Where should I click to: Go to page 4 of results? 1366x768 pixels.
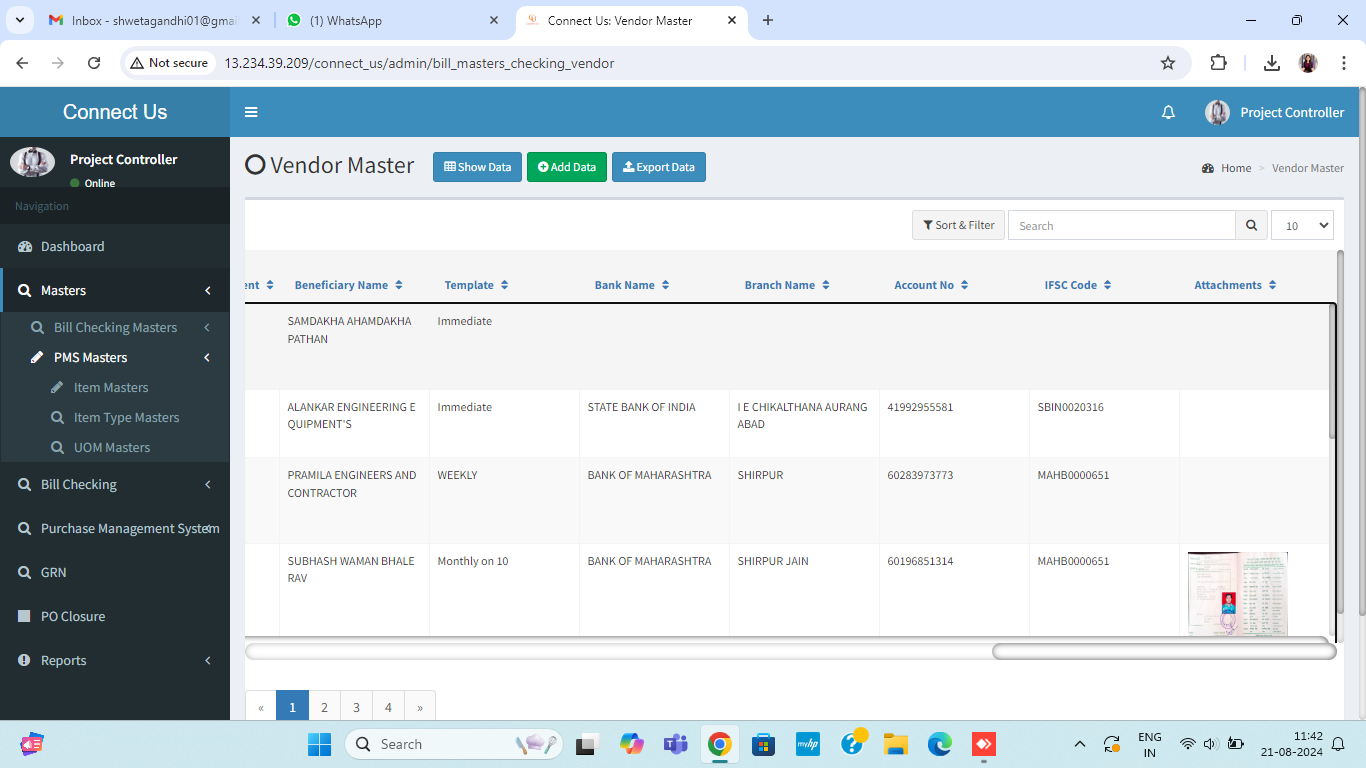pyautogui.click(x=388, y=707)
